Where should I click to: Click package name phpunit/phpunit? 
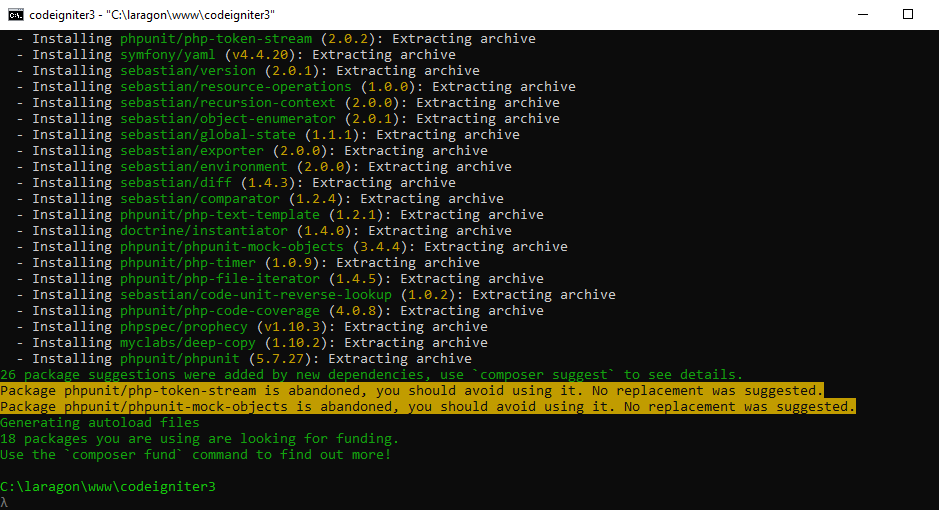180,359
